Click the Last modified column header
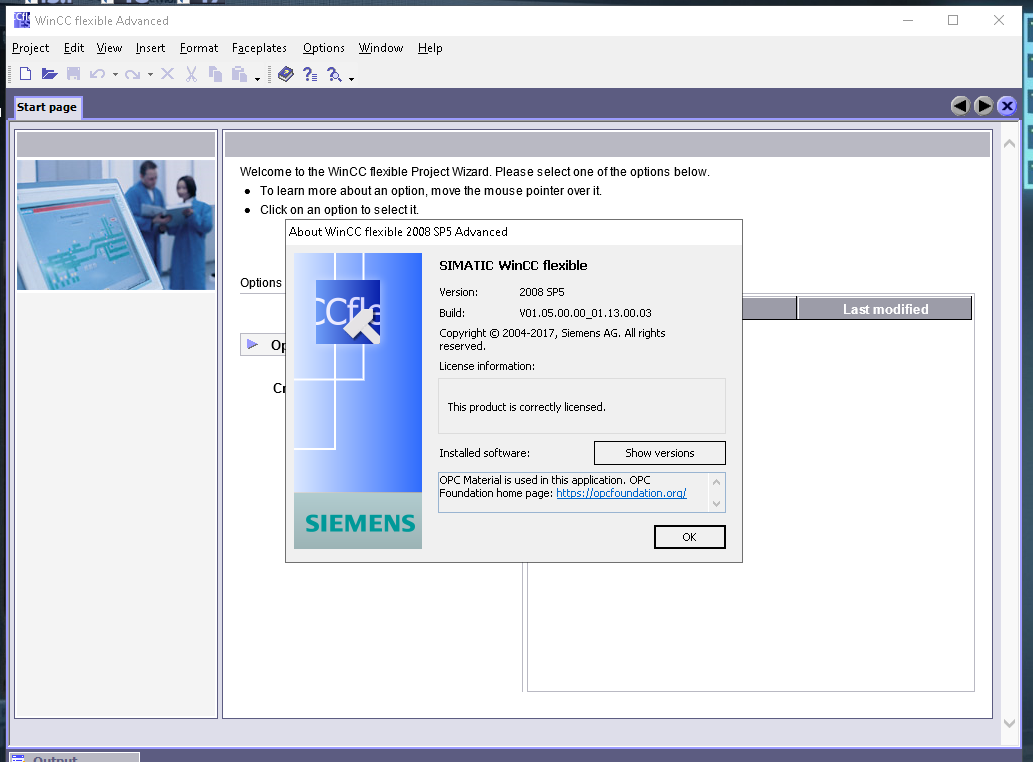This screenshot has height=762, width=1033. click(885, 309)
